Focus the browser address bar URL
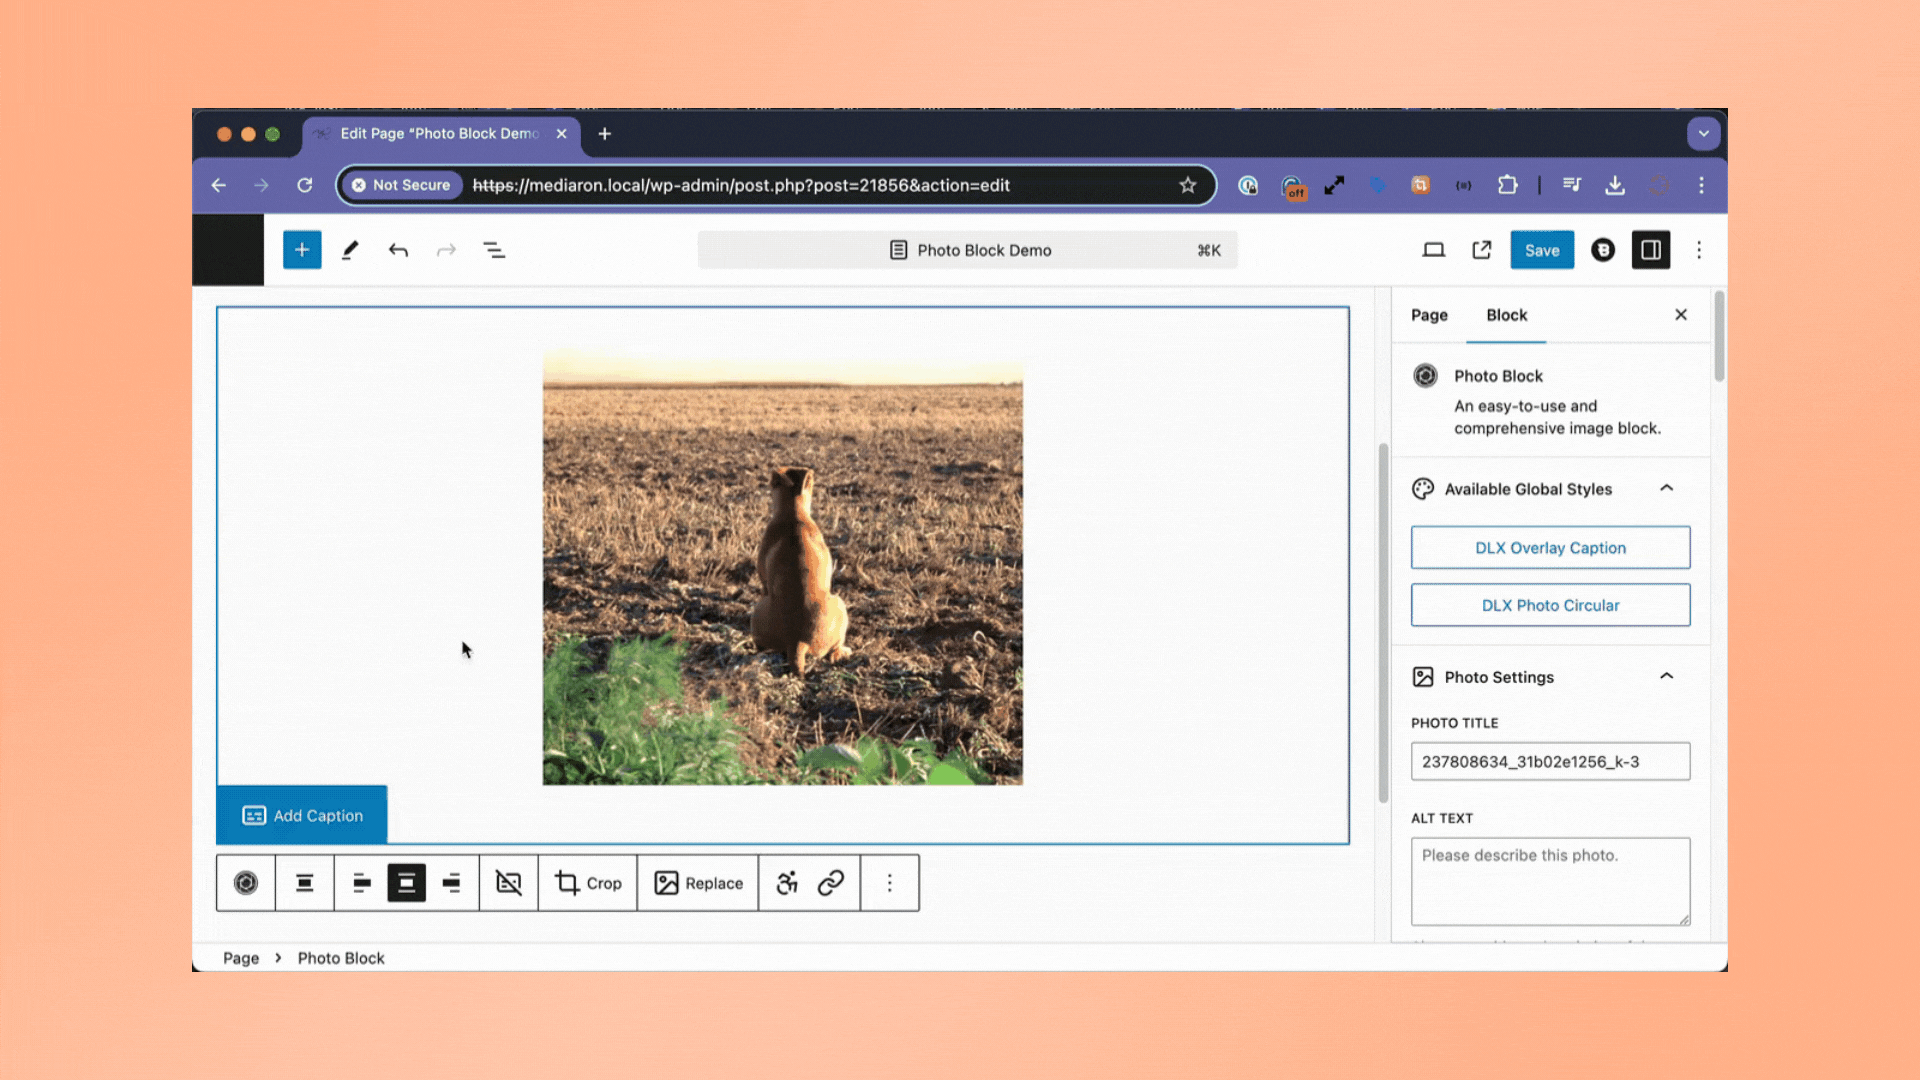The image size is (1920, 1080). (x=741, y=185)
